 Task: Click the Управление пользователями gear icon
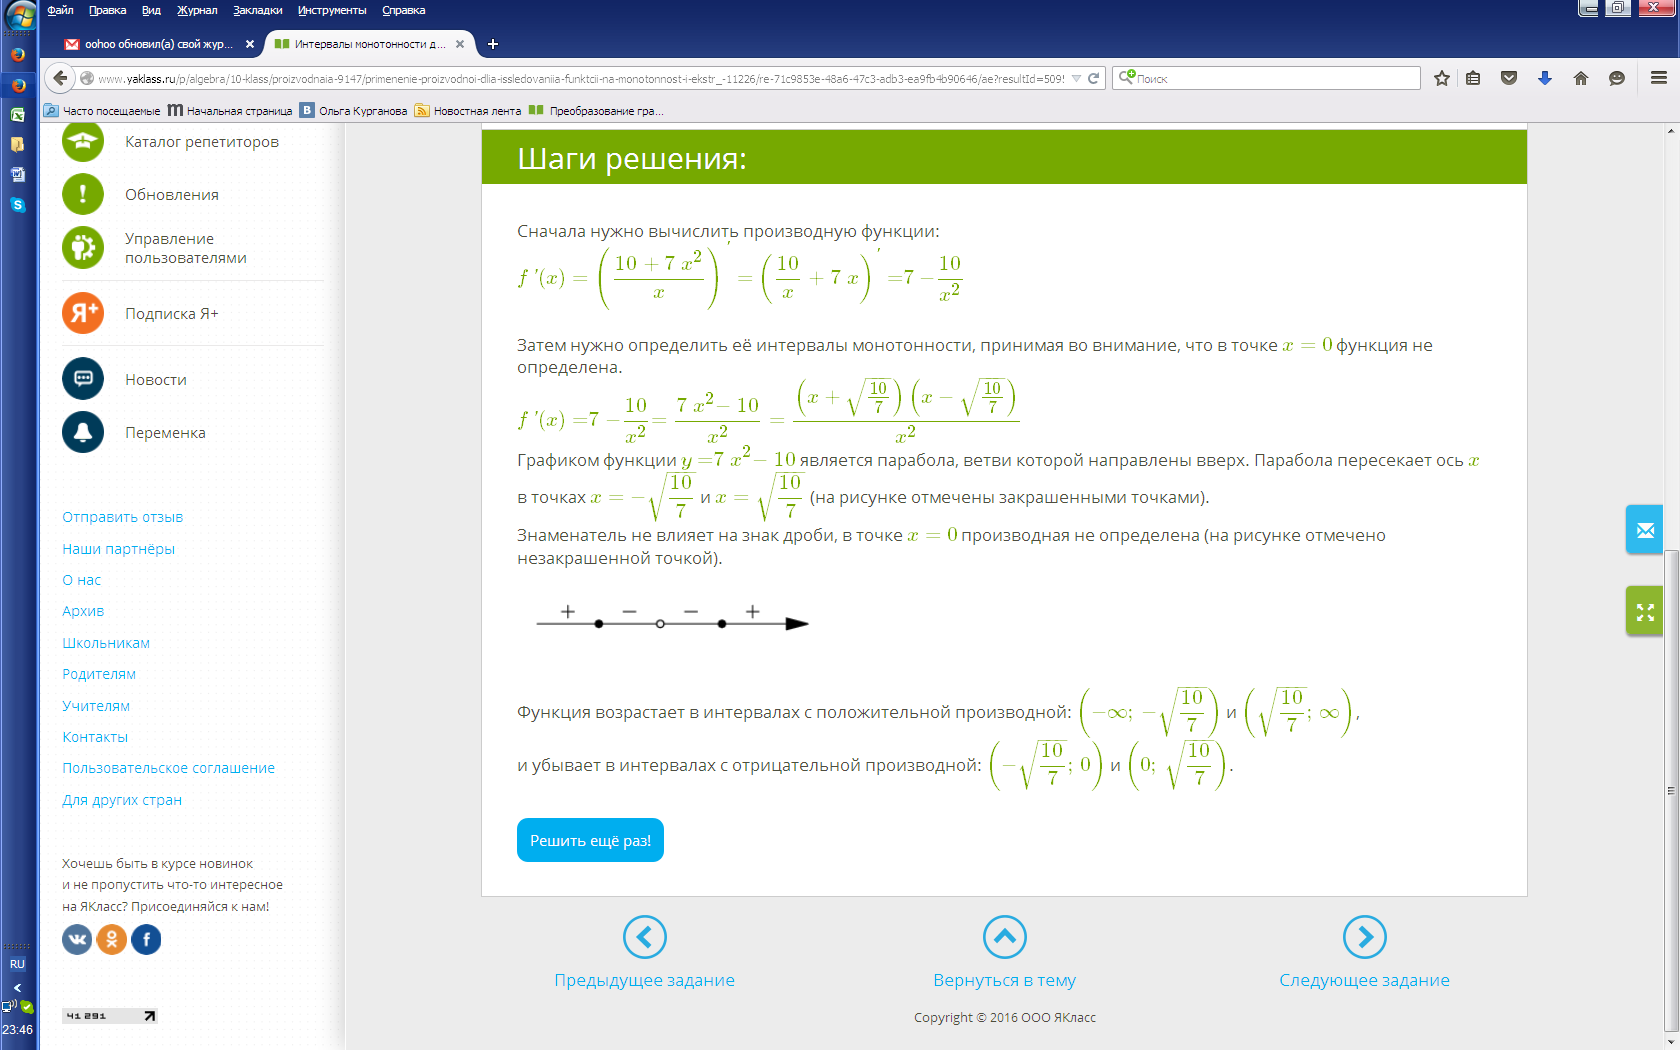(83, 247)
